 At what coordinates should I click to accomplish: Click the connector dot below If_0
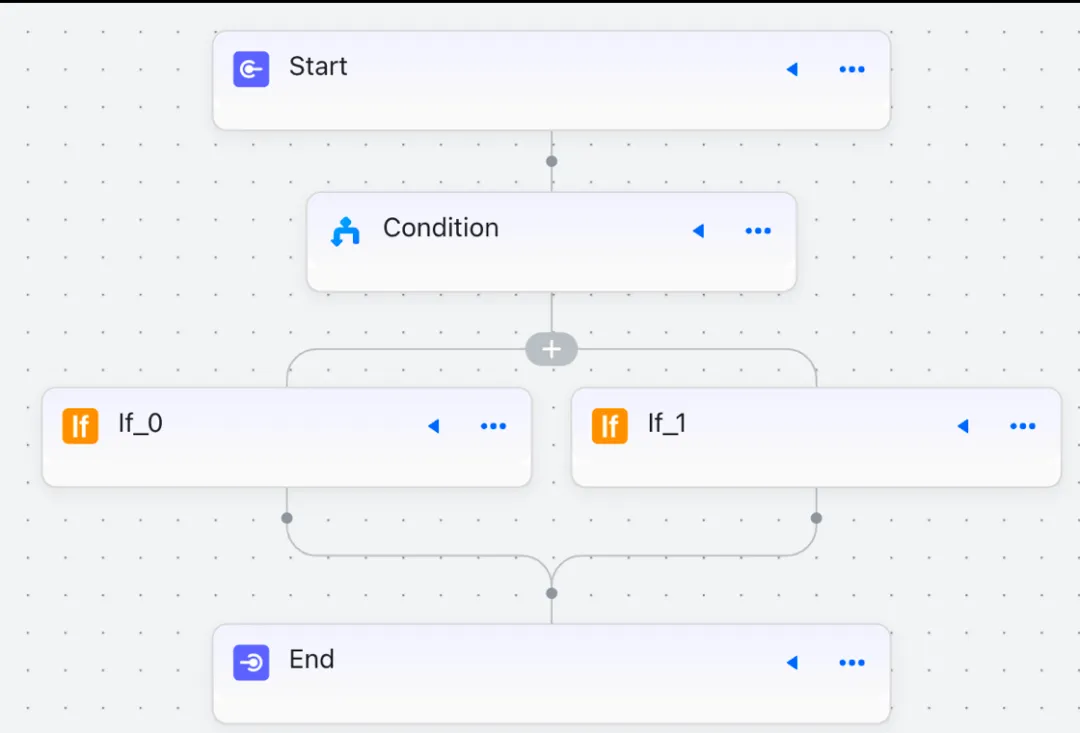[x=287, y=518]
